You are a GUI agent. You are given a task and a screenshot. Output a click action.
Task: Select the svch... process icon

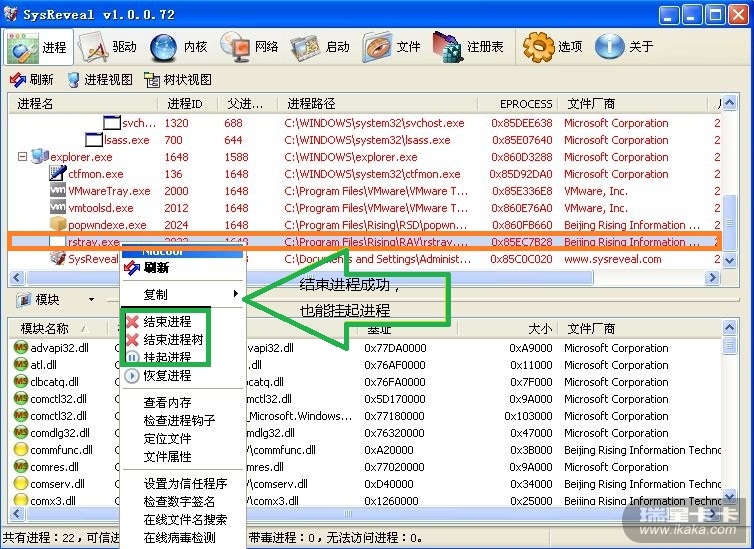click(x=112, y=123)
